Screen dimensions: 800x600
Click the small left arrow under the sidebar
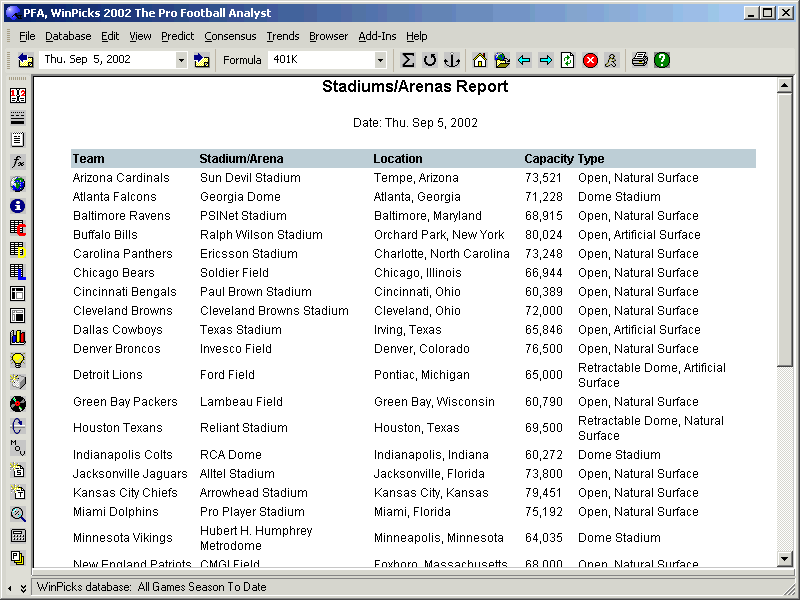(10, 588)
